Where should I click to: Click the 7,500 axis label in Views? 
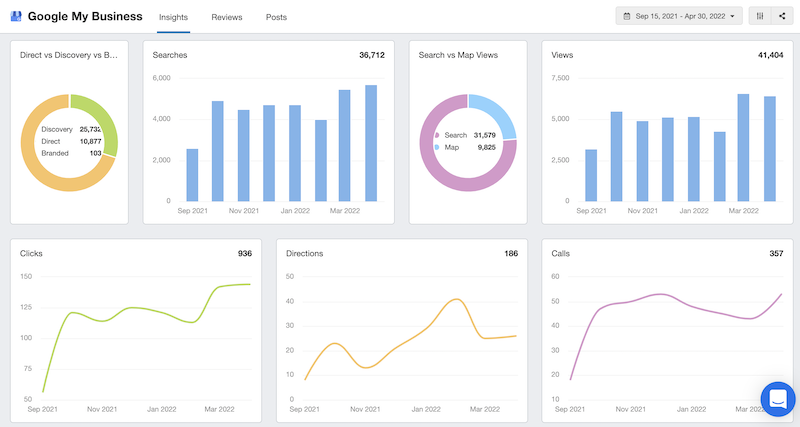pyautogui.click(x=560, y=78)
